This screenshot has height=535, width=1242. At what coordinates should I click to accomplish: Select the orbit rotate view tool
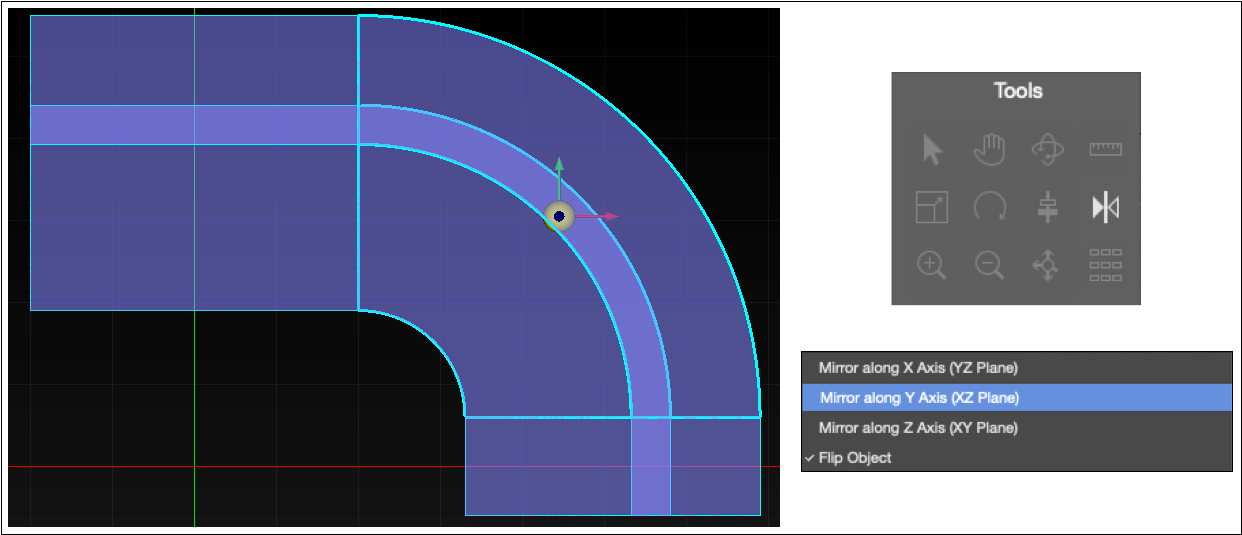(x=1047, y=150)
